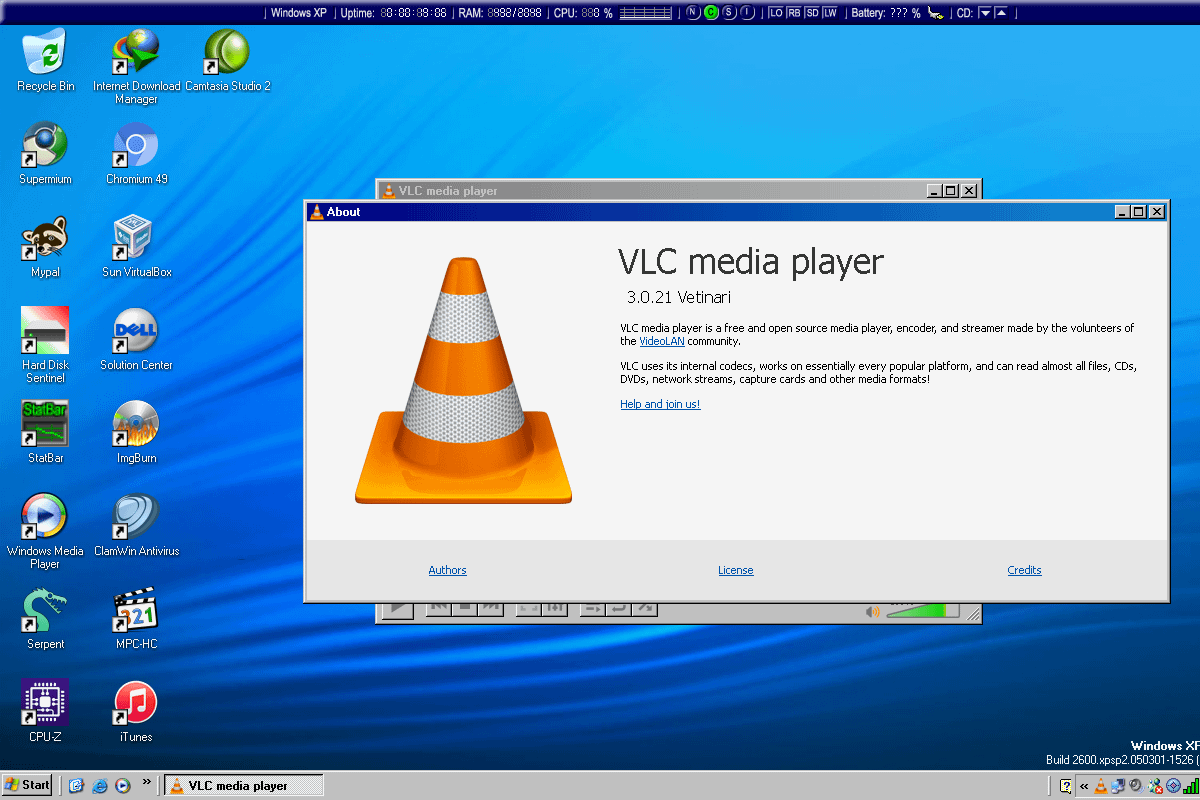Click the Mypal raccoon icon

(45, 246)
